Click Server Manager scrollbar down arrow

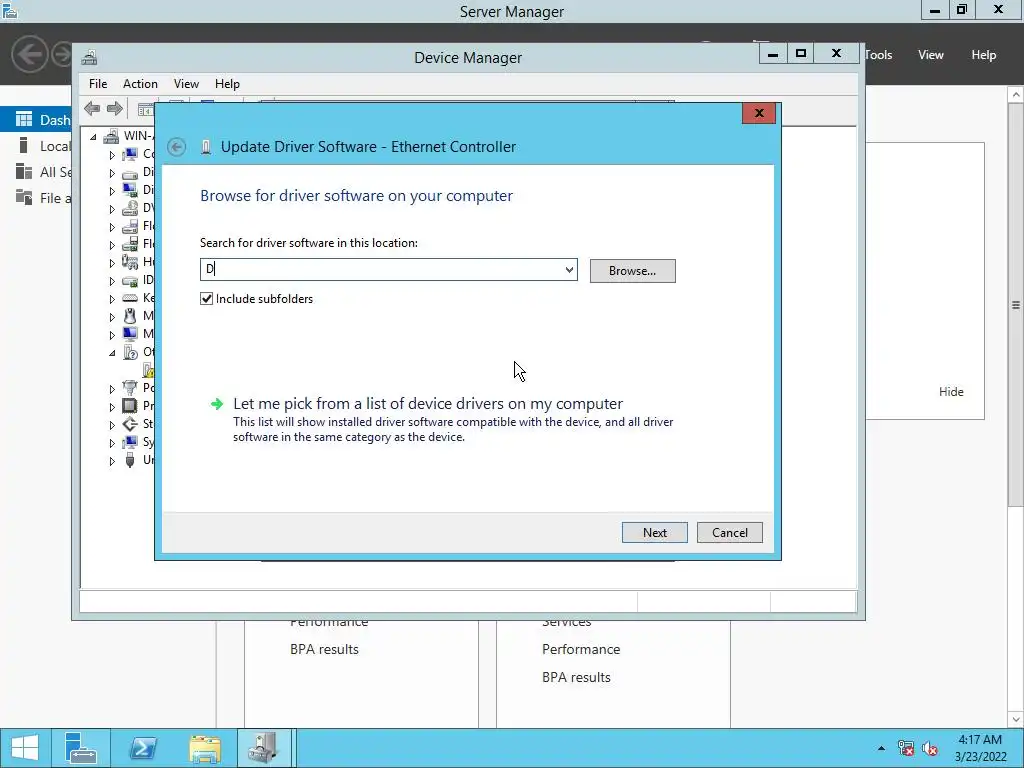point(1016,720)
